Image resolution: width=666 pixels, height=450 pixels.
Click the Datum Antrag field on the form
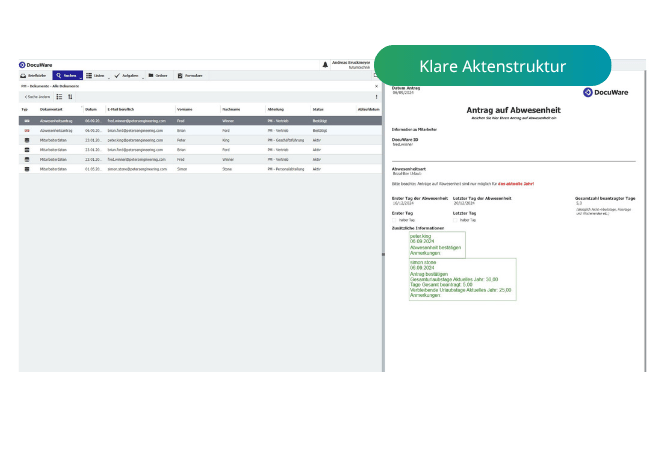coord(406,90)
